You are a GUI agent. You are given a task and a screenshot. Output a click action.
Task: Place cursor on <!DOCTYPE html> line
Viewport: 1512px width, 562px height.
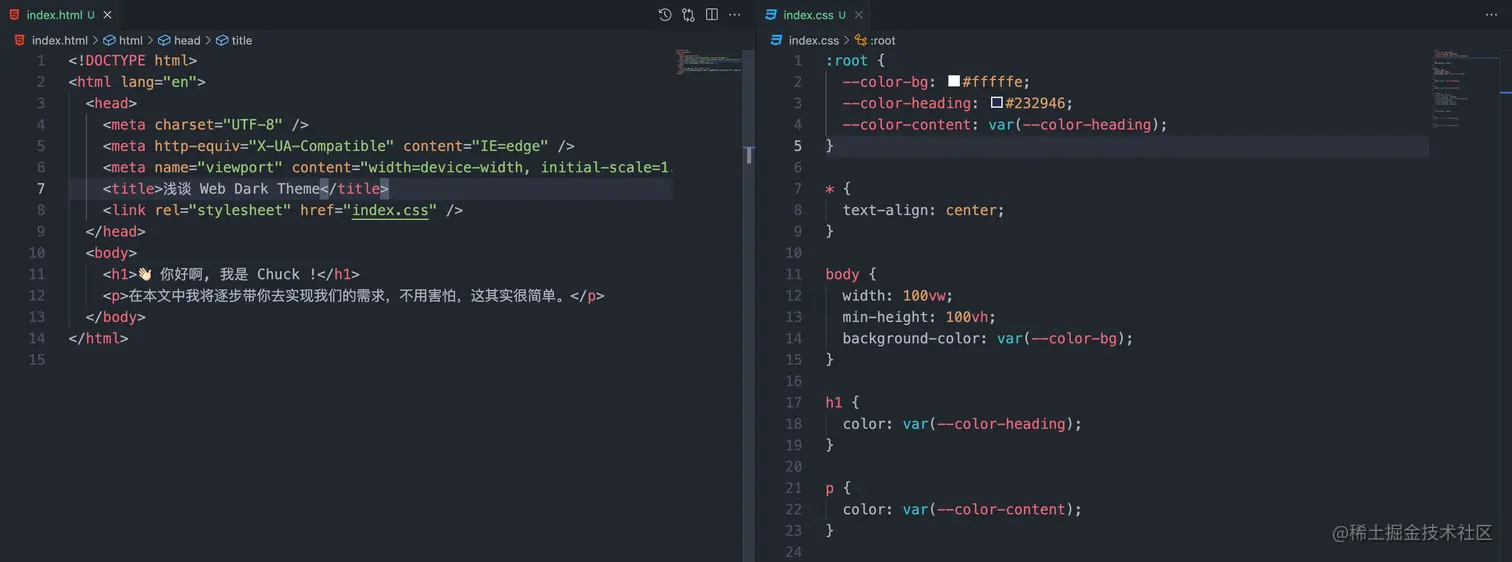pos(133,61)
